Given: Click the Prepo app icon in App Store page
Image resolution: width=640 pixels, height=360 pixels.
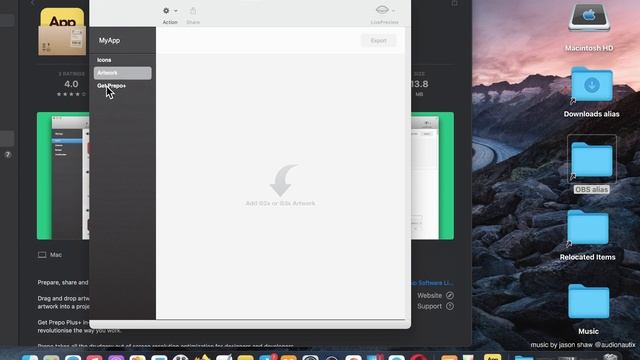Looking at the screenshot, I should [62, 31].
